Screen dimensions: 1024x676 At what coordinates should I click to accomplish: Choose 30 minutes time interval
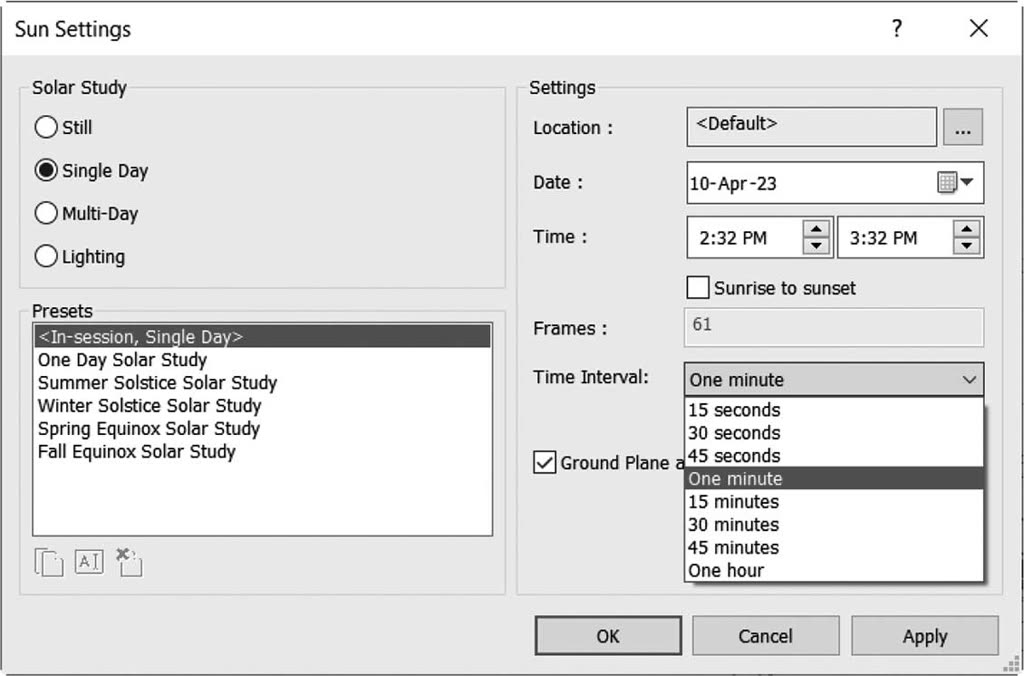tap(834, 524)
